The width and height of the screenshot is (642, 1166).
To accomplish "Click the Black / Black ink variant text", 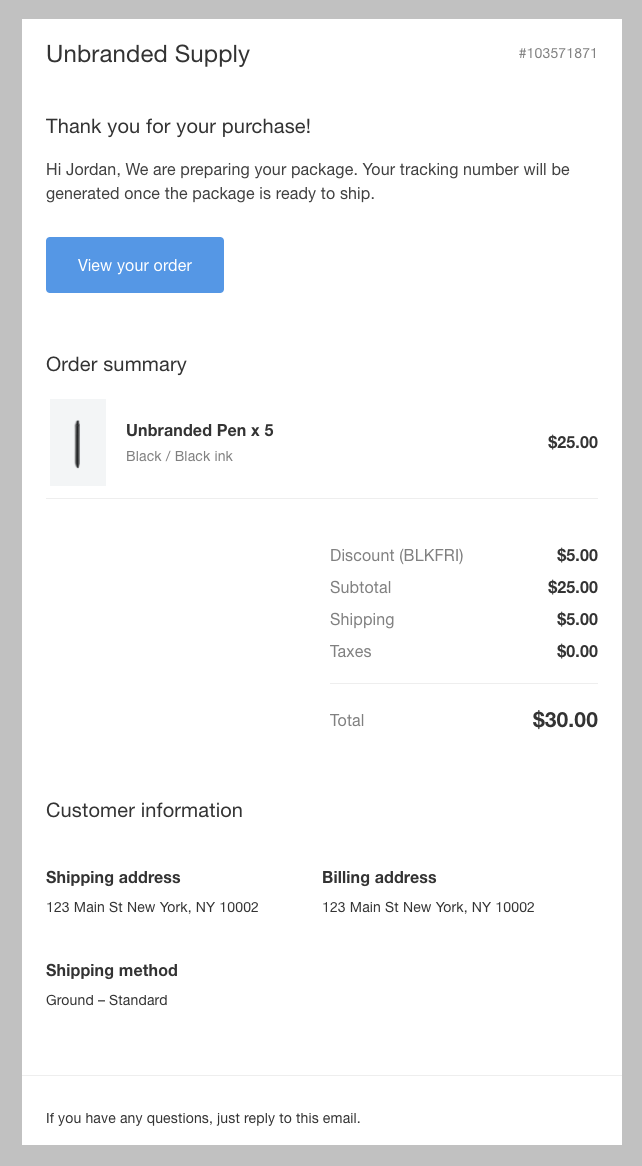I will 179,457.
